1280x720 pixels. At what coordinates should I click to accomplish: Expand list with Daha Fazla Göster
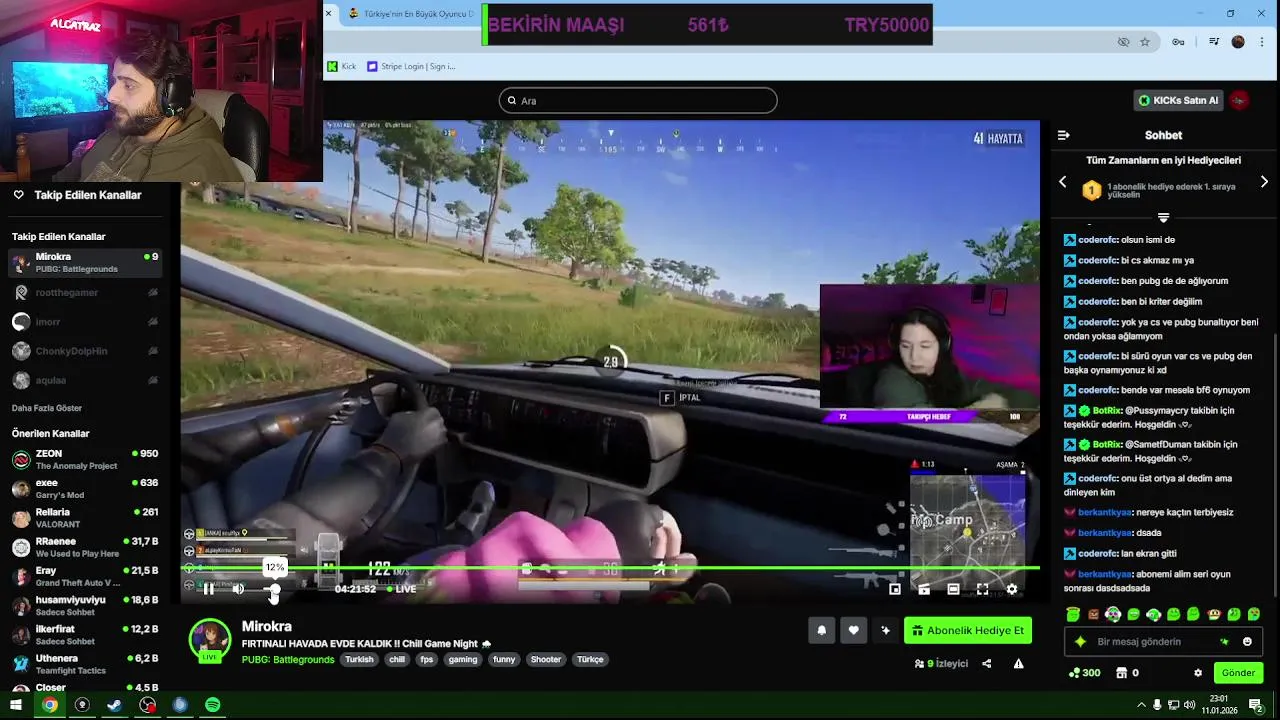(47, 408)
